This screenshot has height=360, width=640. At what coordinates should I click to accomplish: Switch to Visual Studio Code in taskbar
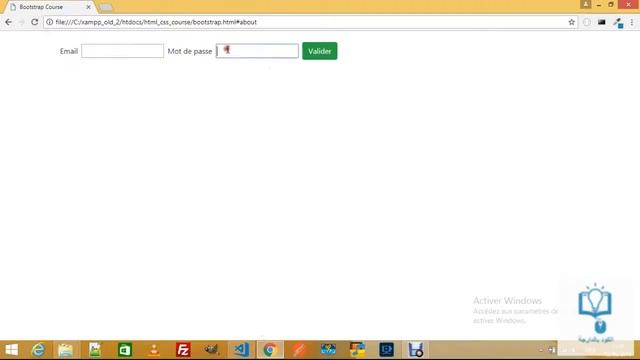[x=241, y=350]
